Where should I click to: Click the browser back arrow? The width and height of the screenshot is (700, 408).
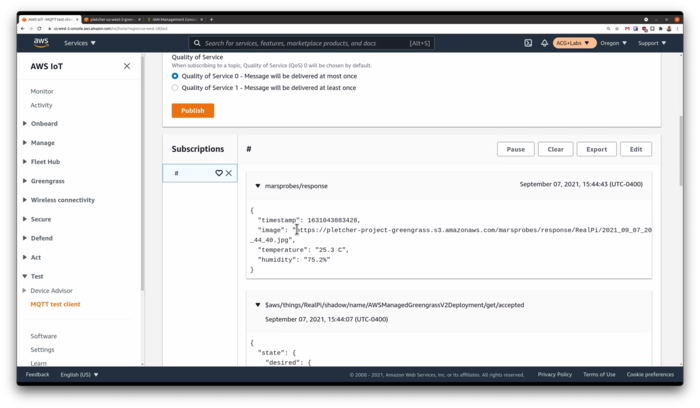click(x=23, y=29)
